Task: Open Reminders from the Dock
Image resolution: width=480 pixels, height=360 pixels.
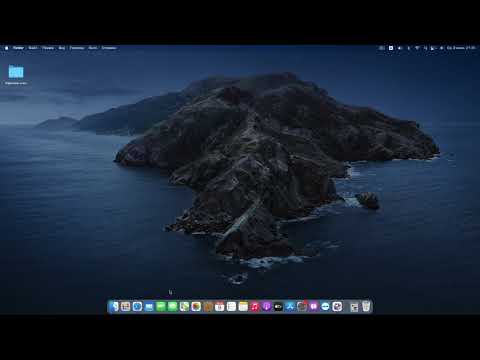Action: (231, 306)
